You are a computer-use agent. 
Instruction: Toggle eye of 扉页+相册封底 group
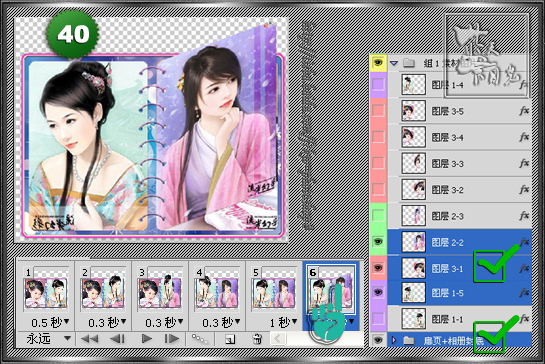point(378,340)
